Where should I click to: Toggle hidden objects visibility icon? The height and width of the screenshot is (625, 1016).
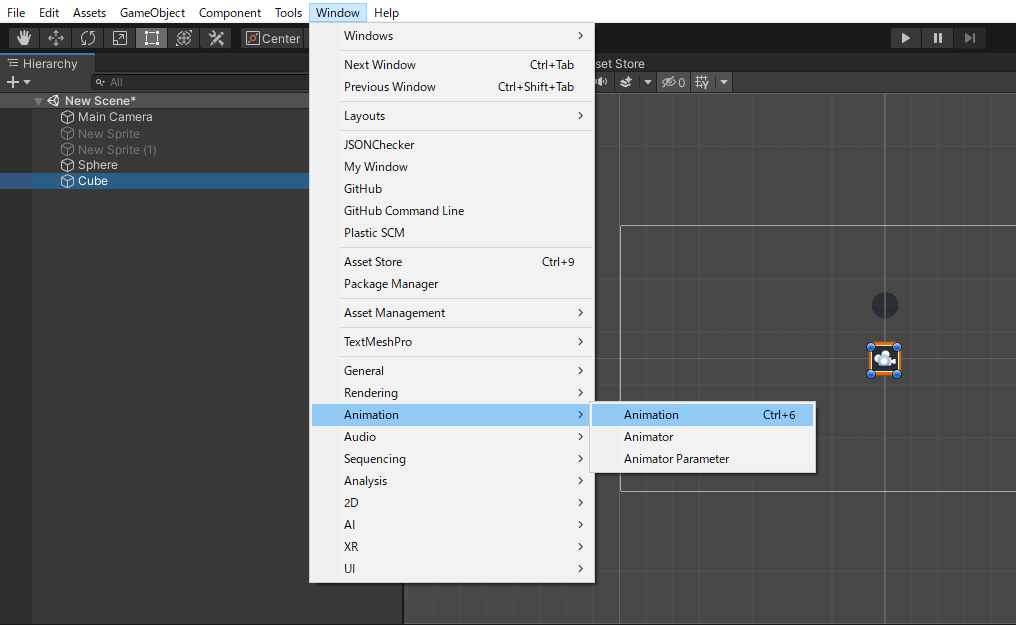pyautogui.click(x=673, y=82)
